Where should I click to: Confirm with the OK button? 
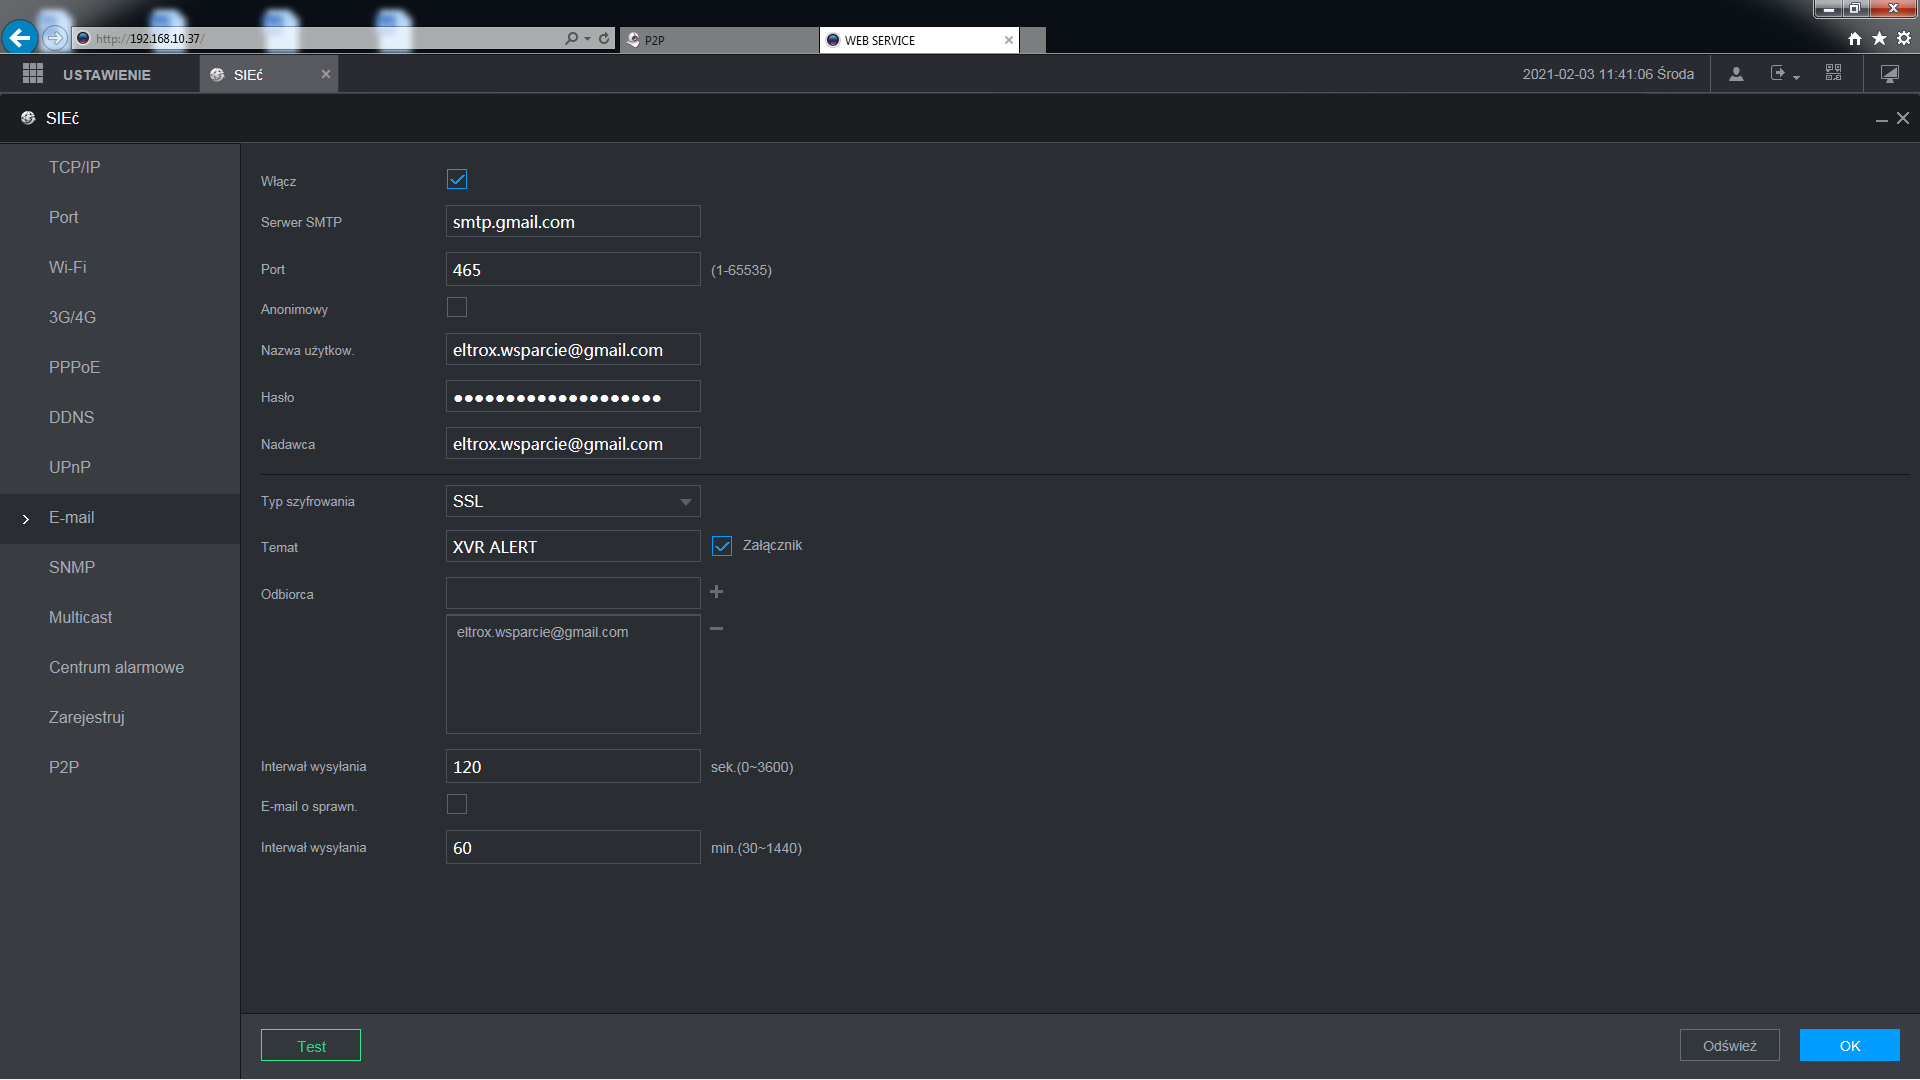point(1850,1046)
